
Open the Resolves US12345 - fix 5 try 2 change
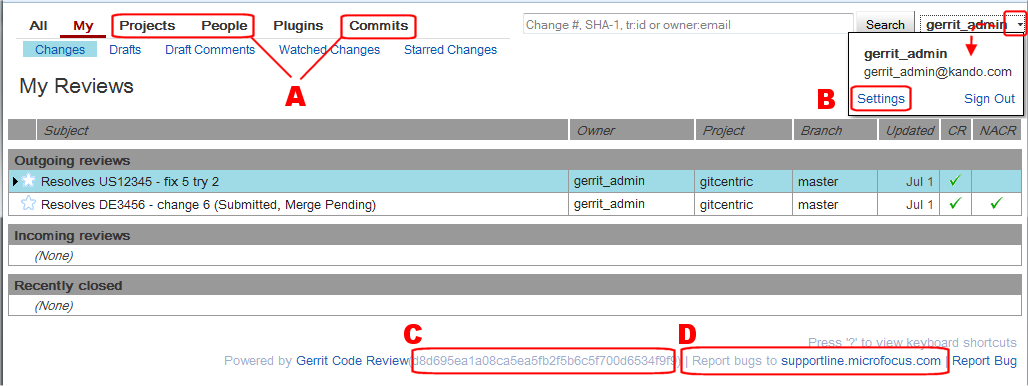130,182
